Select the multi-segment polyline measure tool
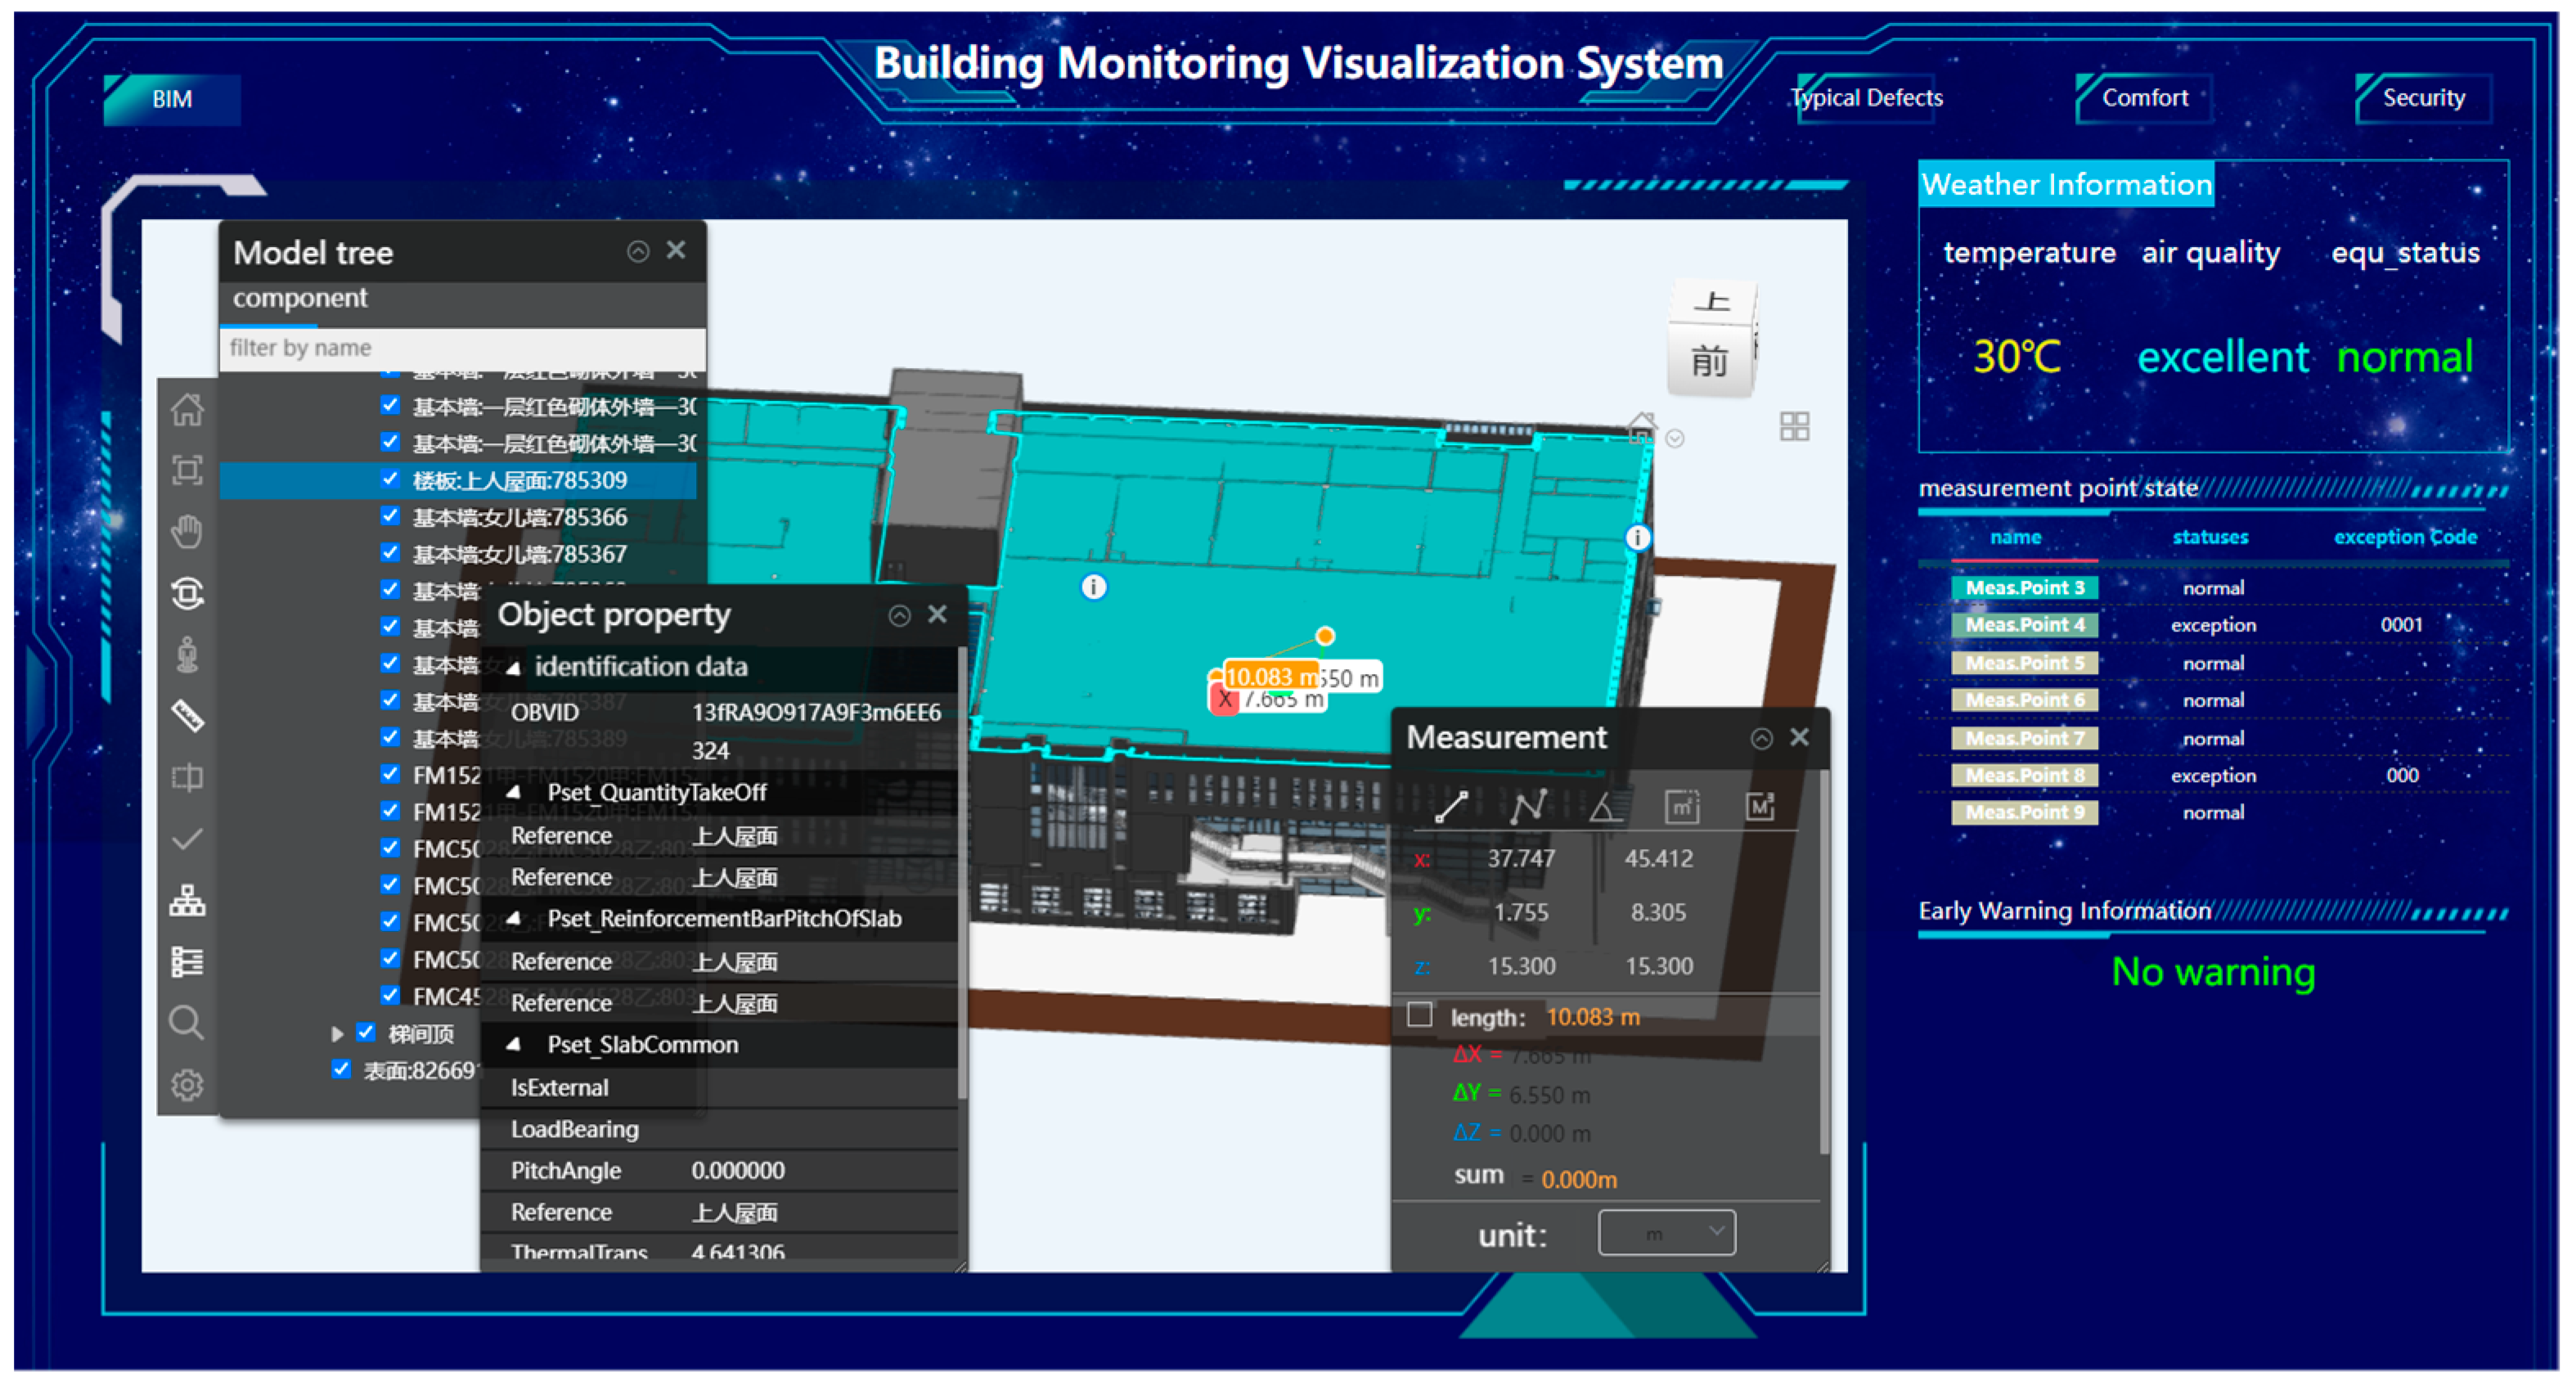 coord(1527,807)
